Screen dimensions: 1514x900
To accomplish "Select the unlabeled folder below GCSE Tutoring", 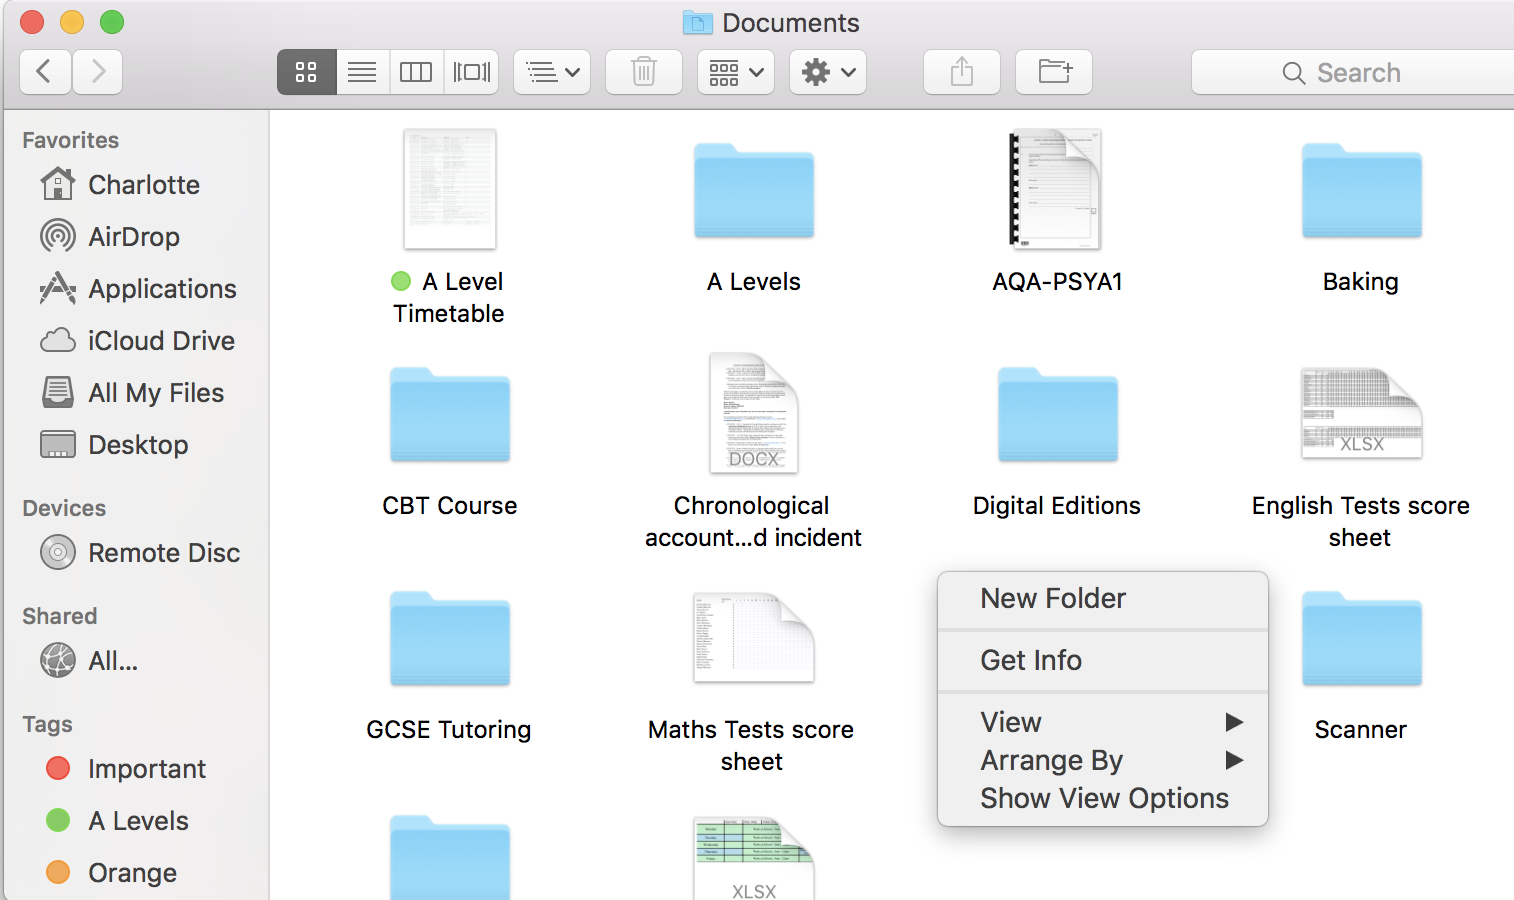I will point(450,858).
